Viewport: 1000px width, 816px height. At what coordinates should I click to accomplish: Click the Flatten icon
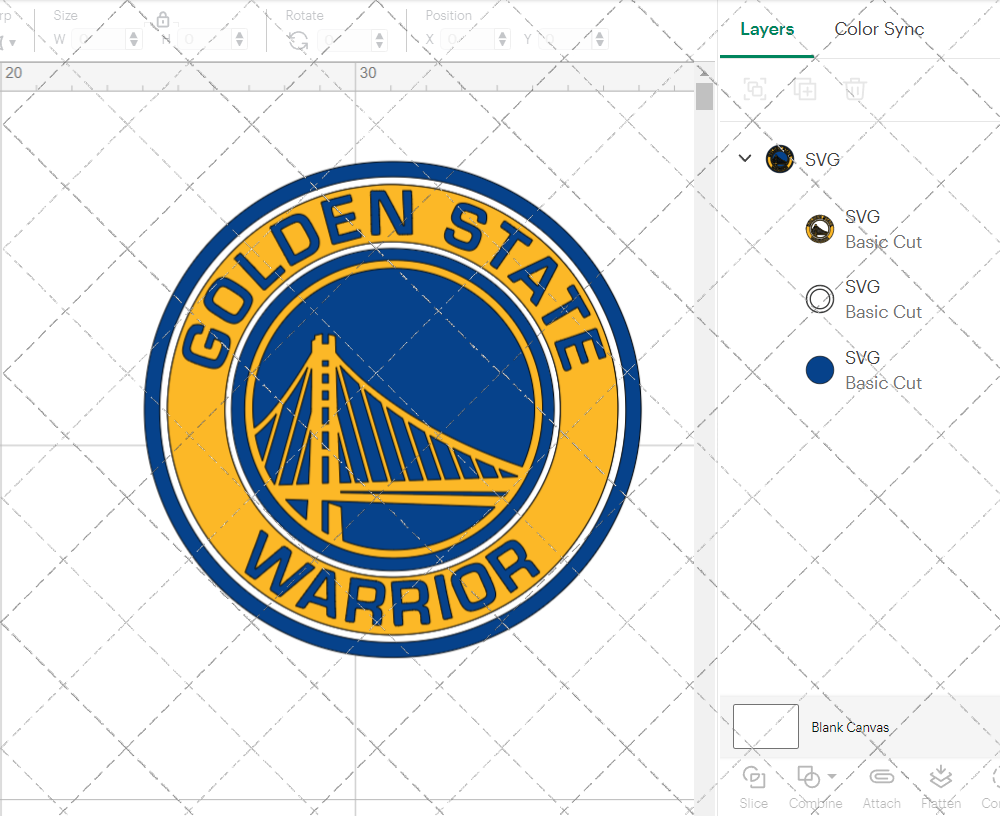pos(940,778)
